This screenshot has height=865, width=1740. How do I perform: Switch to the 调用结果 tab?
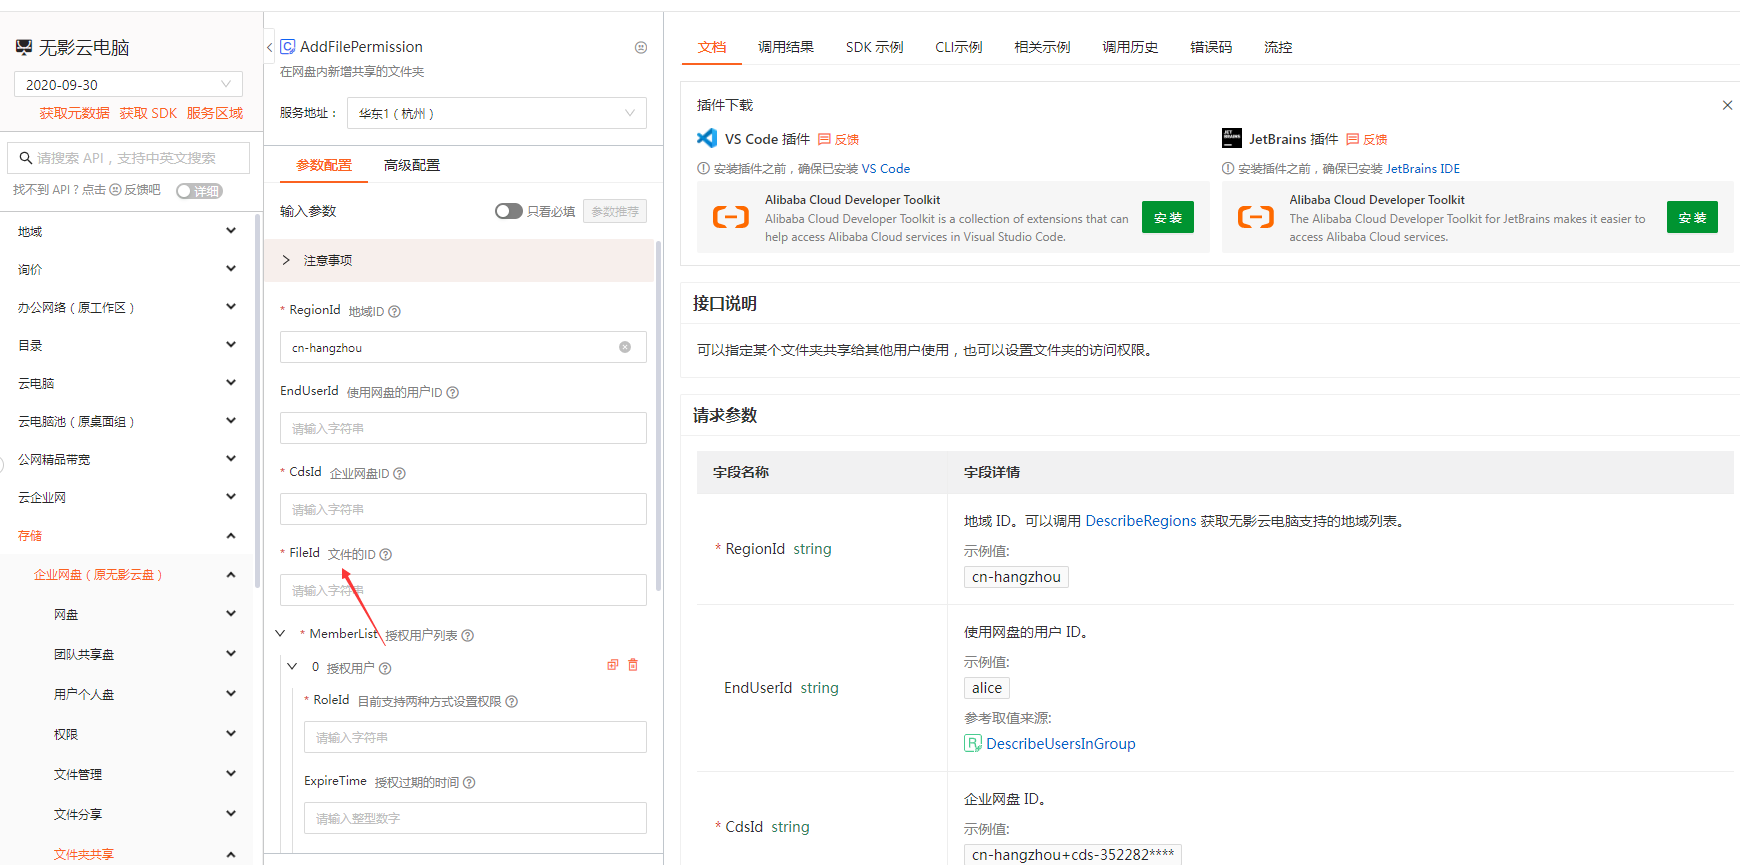pyautogui.click(x=786, y=47)
